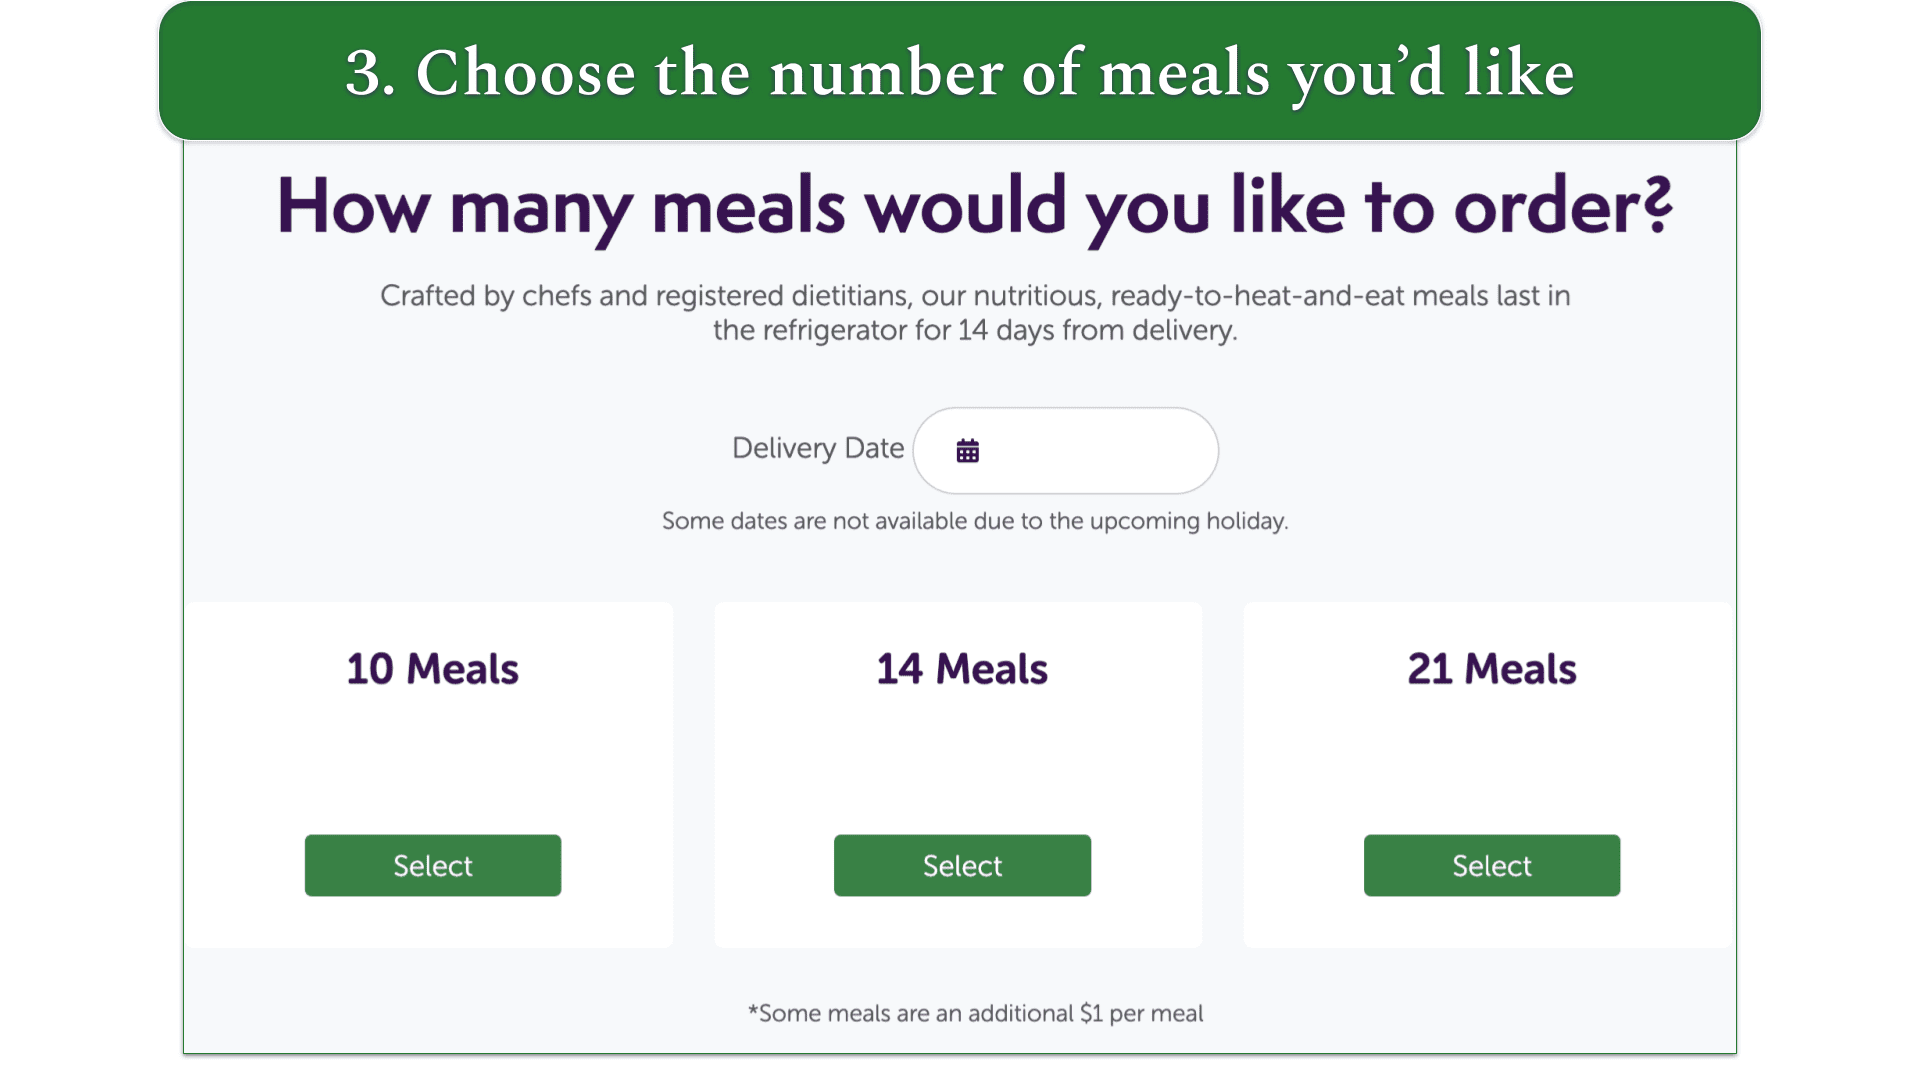Click the '$1 per meal' footnote
The image size is (1920, 1080).
(975, 1013)
